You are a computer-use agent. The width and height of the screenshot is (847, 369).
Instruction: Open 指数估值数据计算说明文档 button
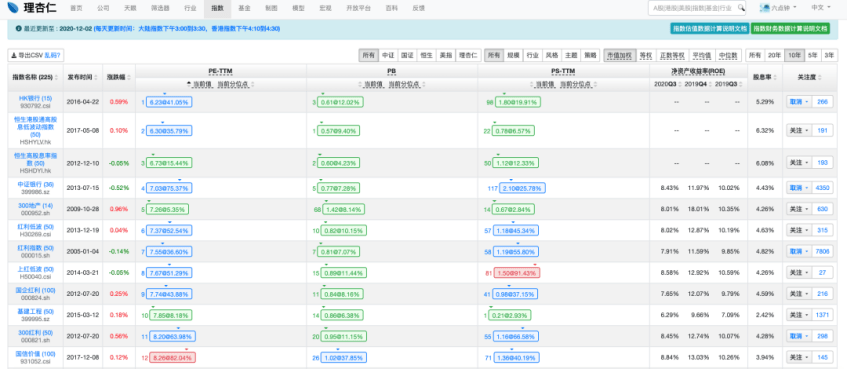point(709,28)
